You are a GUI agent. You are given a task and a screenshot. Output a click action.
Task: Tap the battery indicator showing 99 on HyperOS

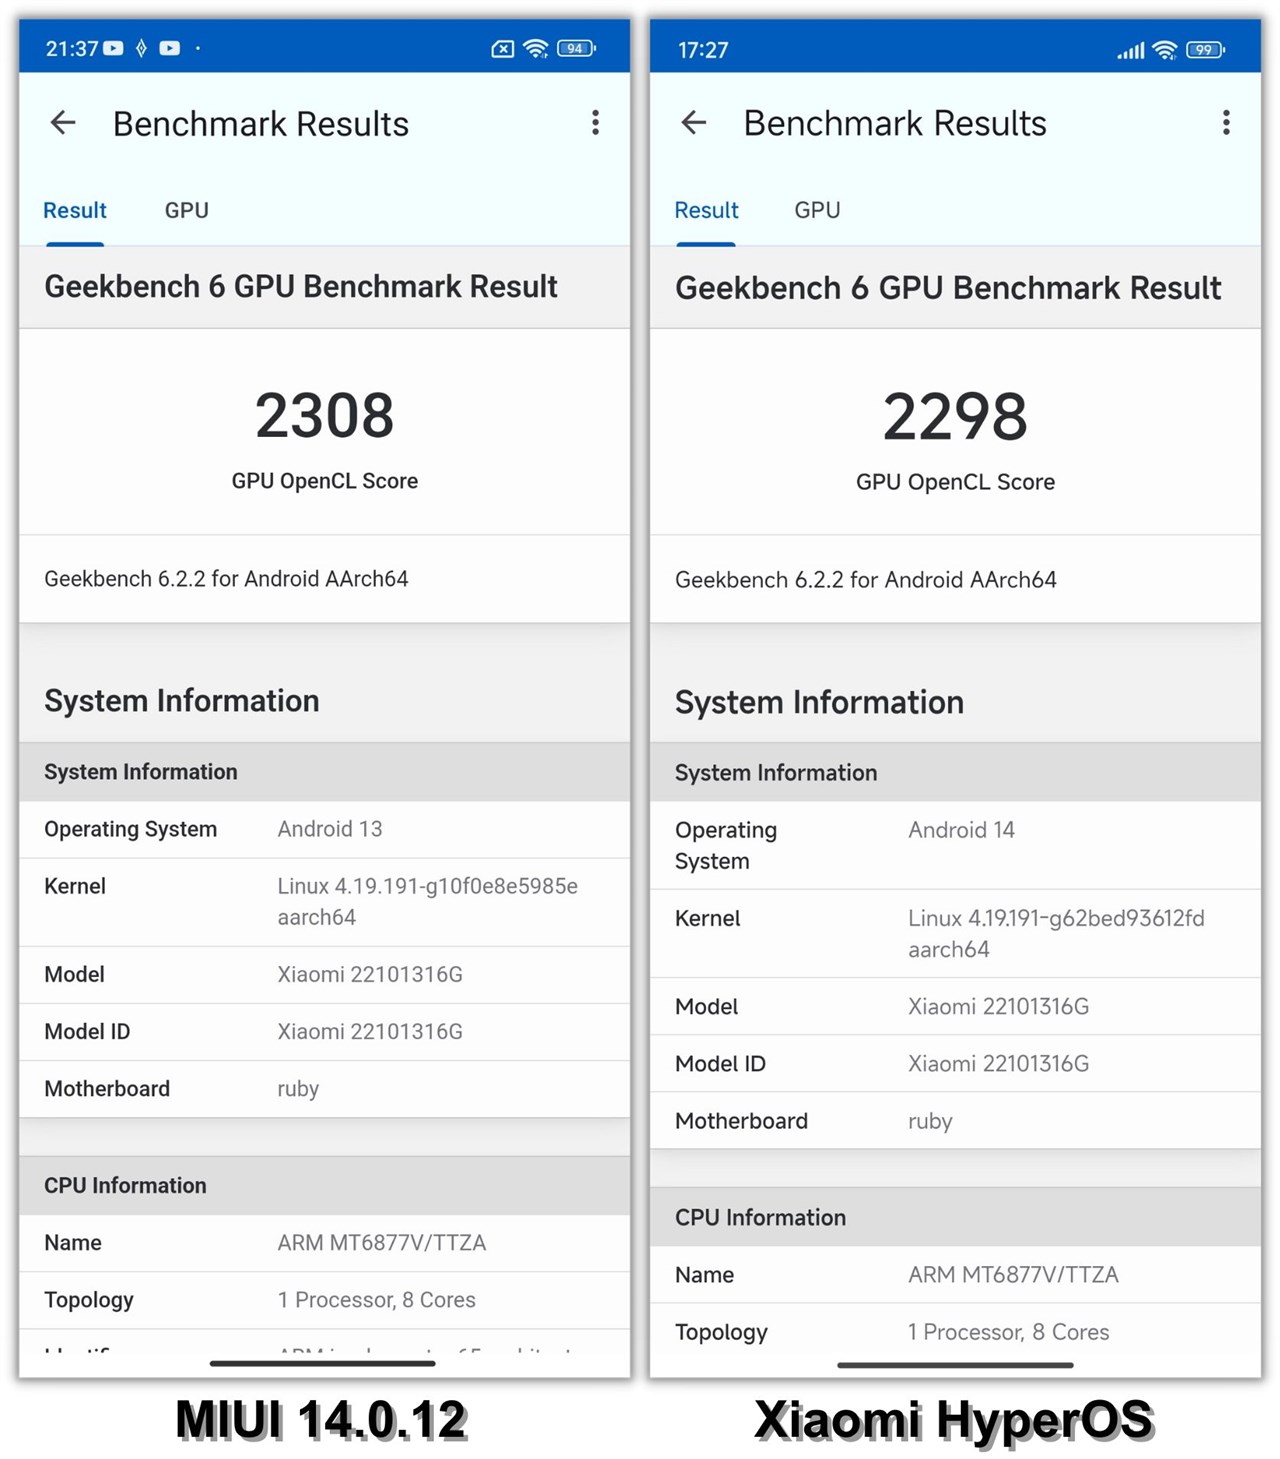(1203, 49)
